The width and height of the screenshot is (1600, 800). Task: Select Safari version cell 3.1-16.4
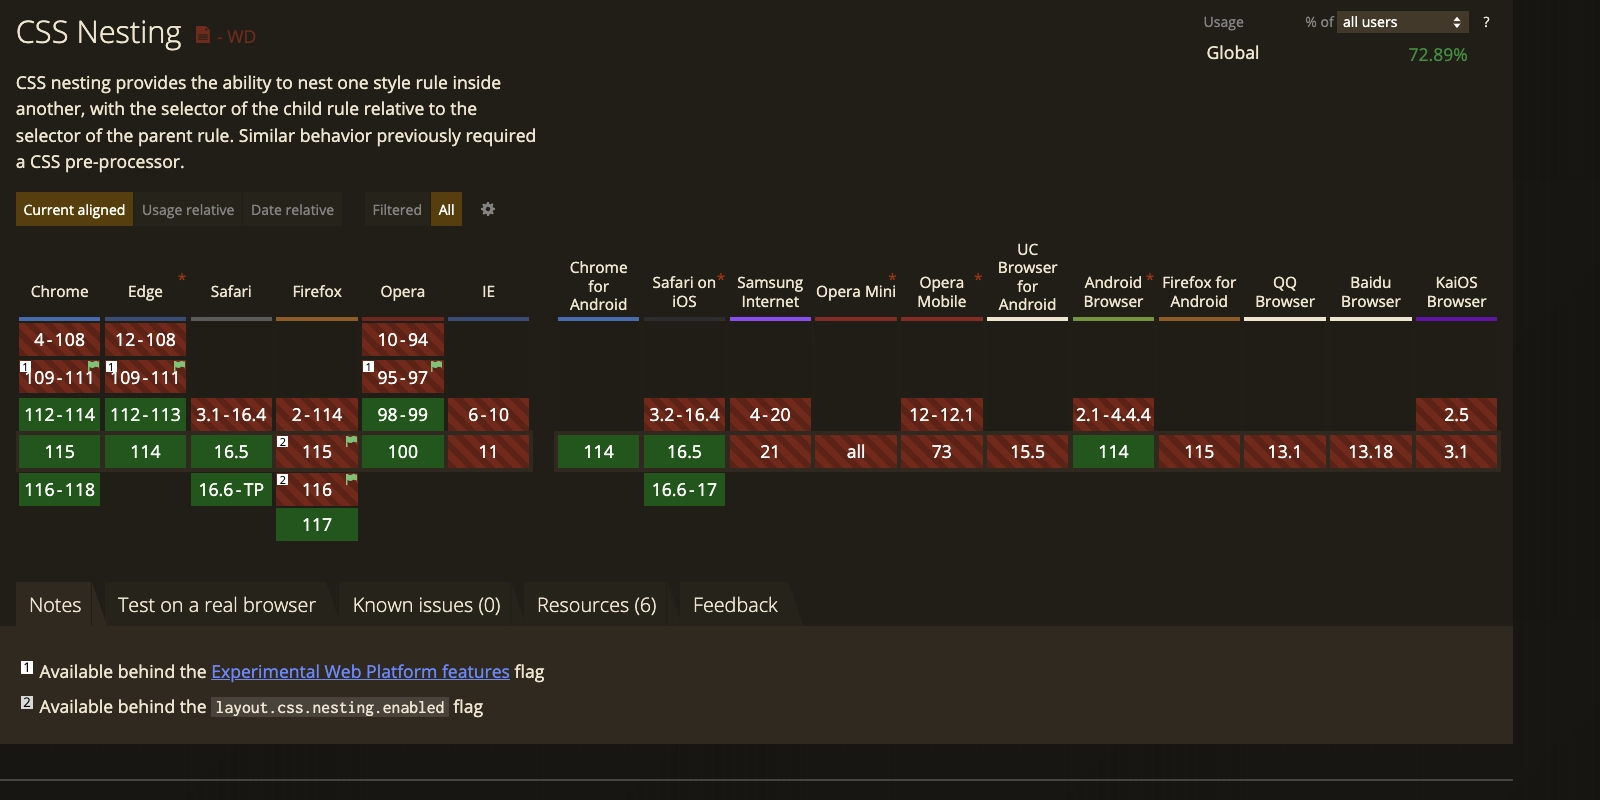(231, 415)
